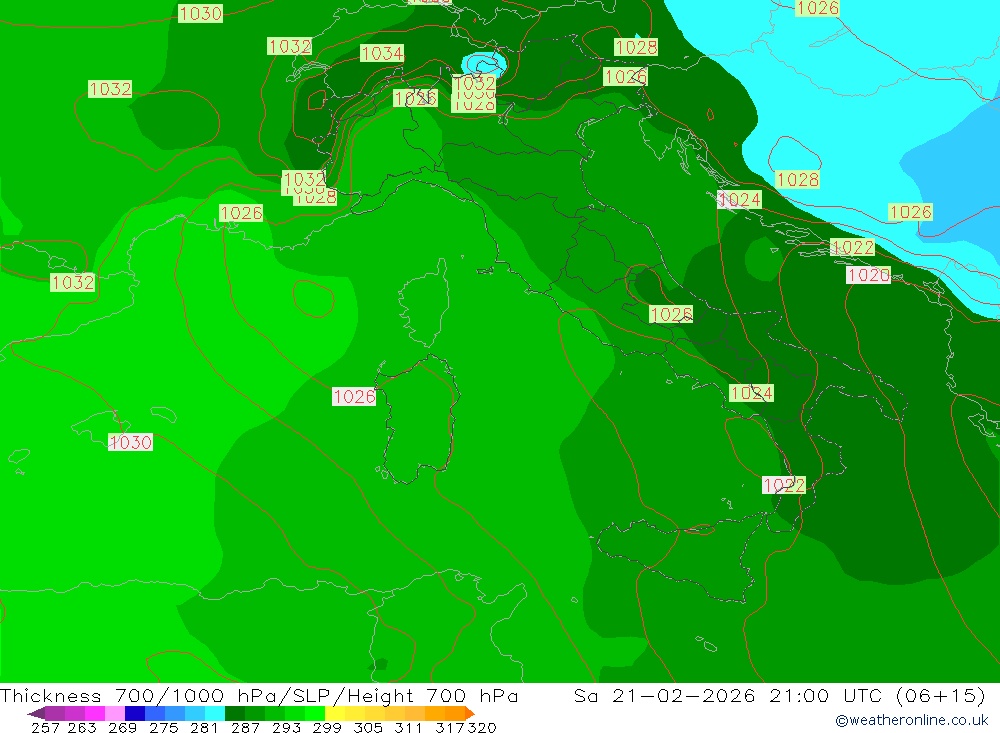The image size is (1000, 733).
Task: Click the 1030 label at the top-left edge
Action: pyautogui.click(x=200, y=13)
